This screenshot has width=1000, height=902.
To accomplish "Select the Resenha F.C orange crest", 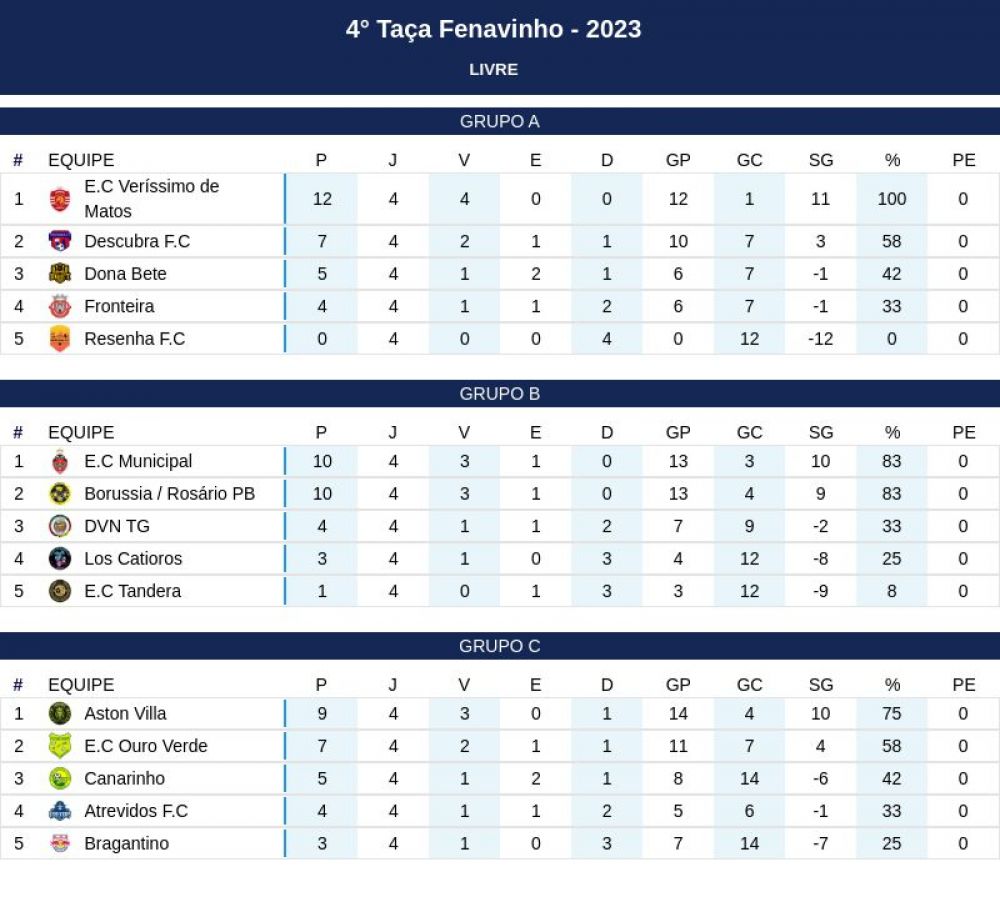I will tap(60, 339).
